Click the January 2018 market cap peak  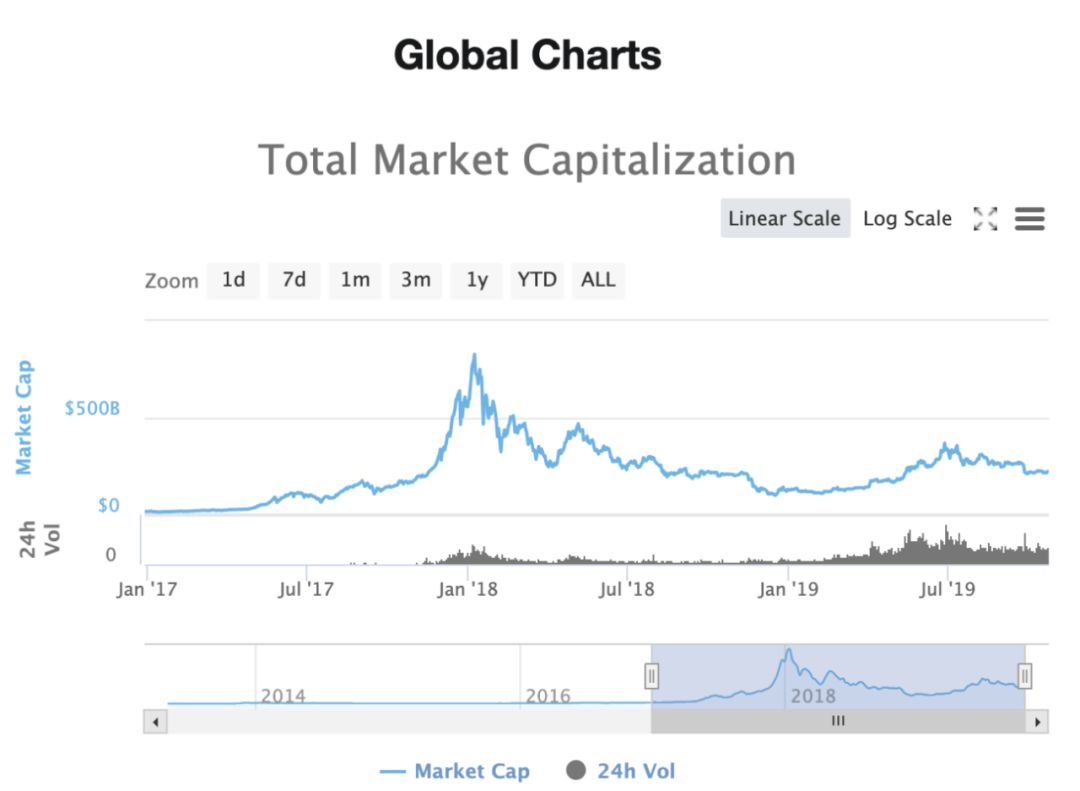tap(474, 355)
